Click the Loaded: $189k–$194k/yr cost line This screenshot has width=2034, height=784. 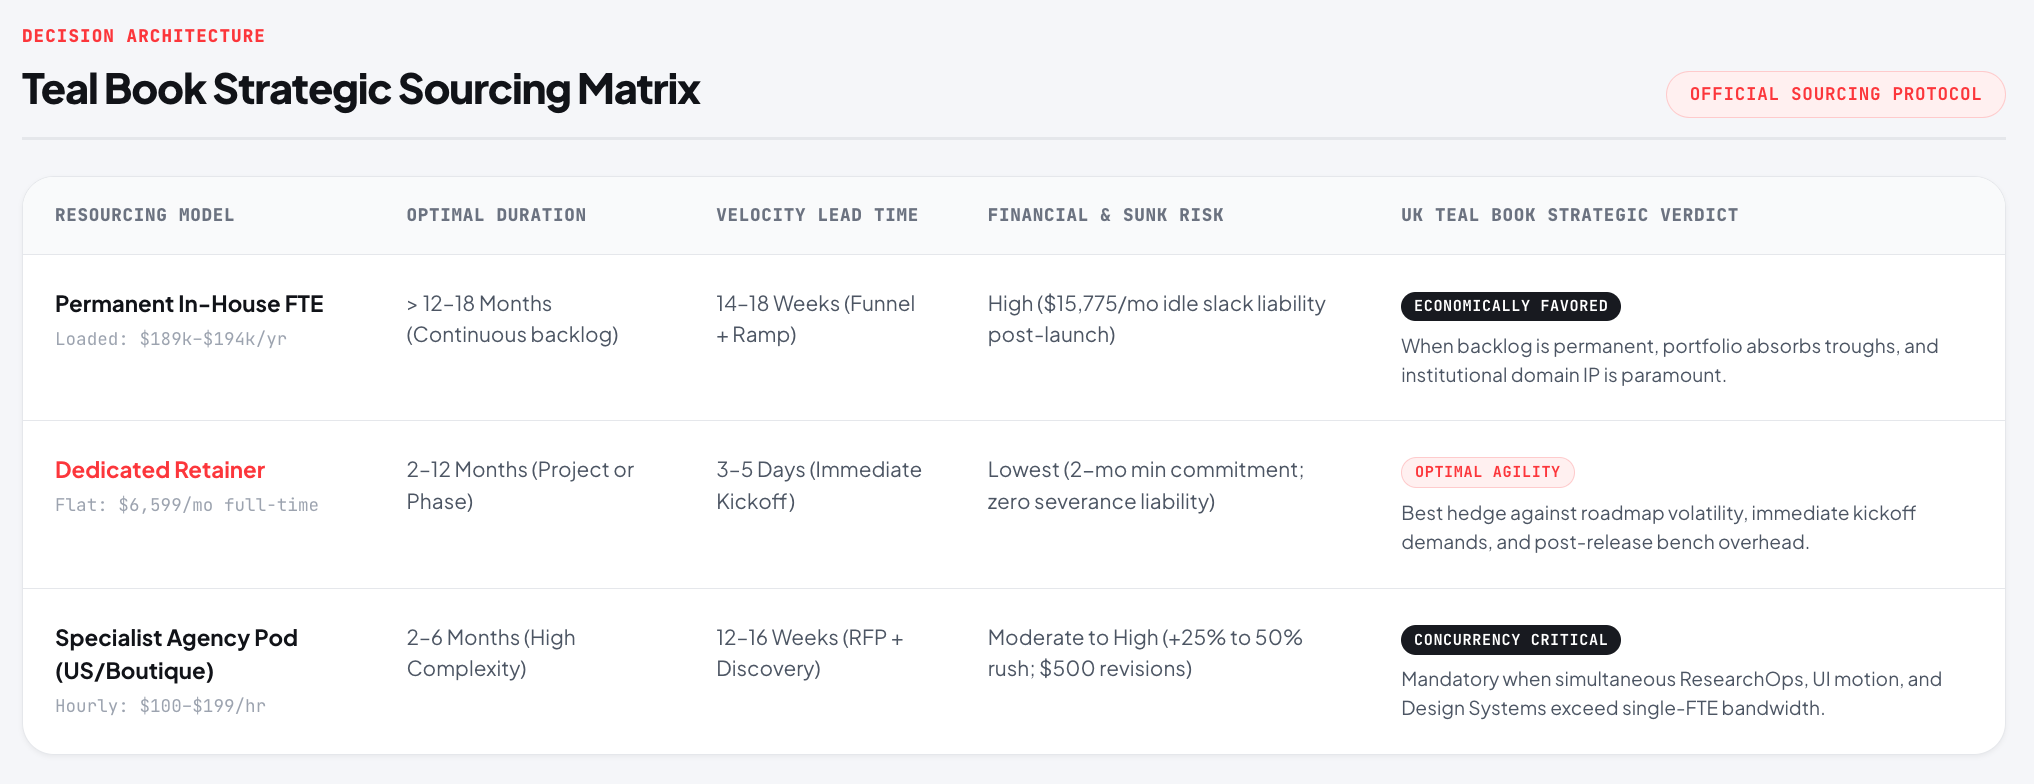point(171,339)
